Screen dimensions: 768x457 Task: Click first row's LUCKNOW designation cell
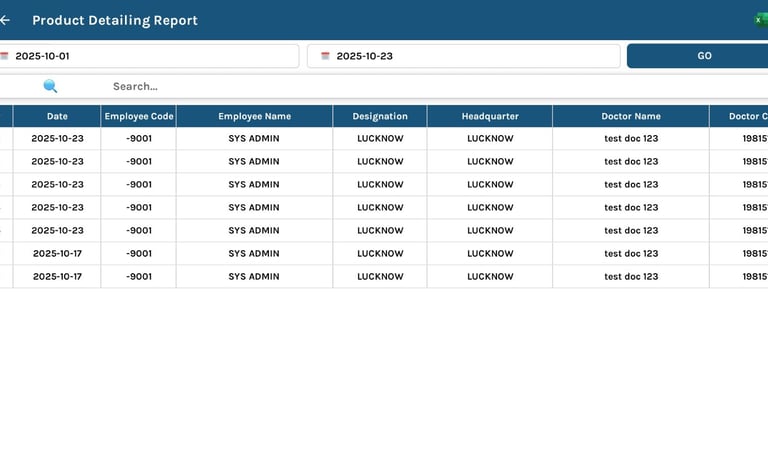(x=380, y=138)
